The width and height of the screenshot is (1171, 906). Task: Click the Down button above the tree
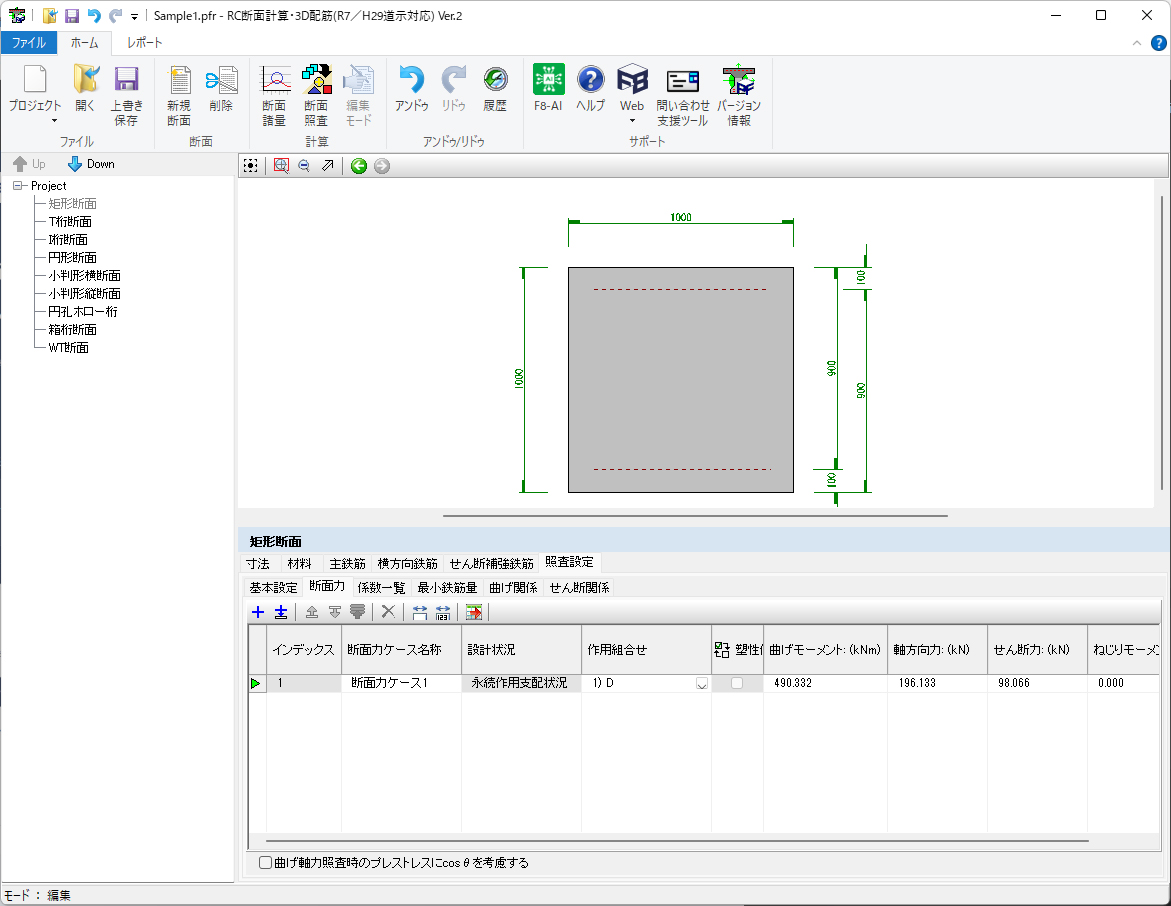click(91, 164)
